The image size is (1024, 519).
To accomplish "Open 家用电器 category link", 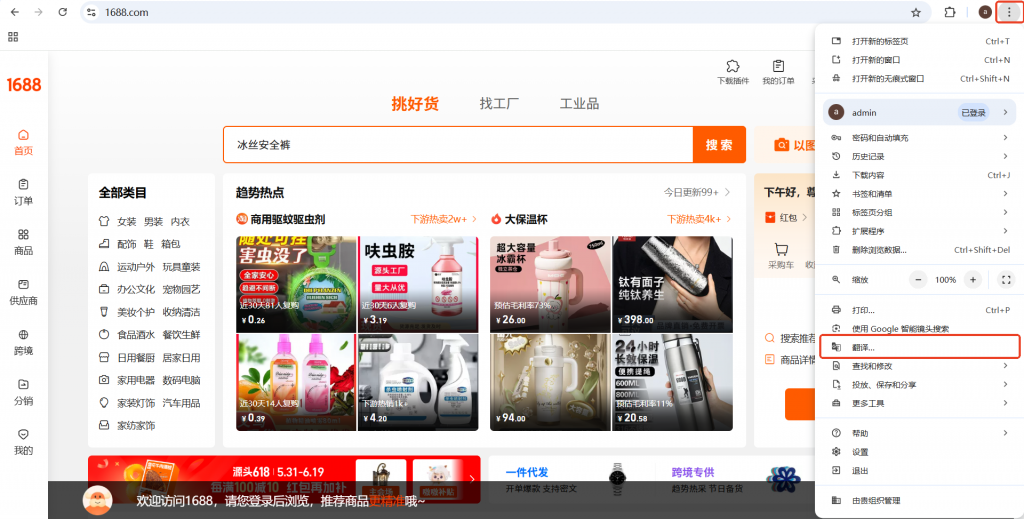I will coord(136,380).
